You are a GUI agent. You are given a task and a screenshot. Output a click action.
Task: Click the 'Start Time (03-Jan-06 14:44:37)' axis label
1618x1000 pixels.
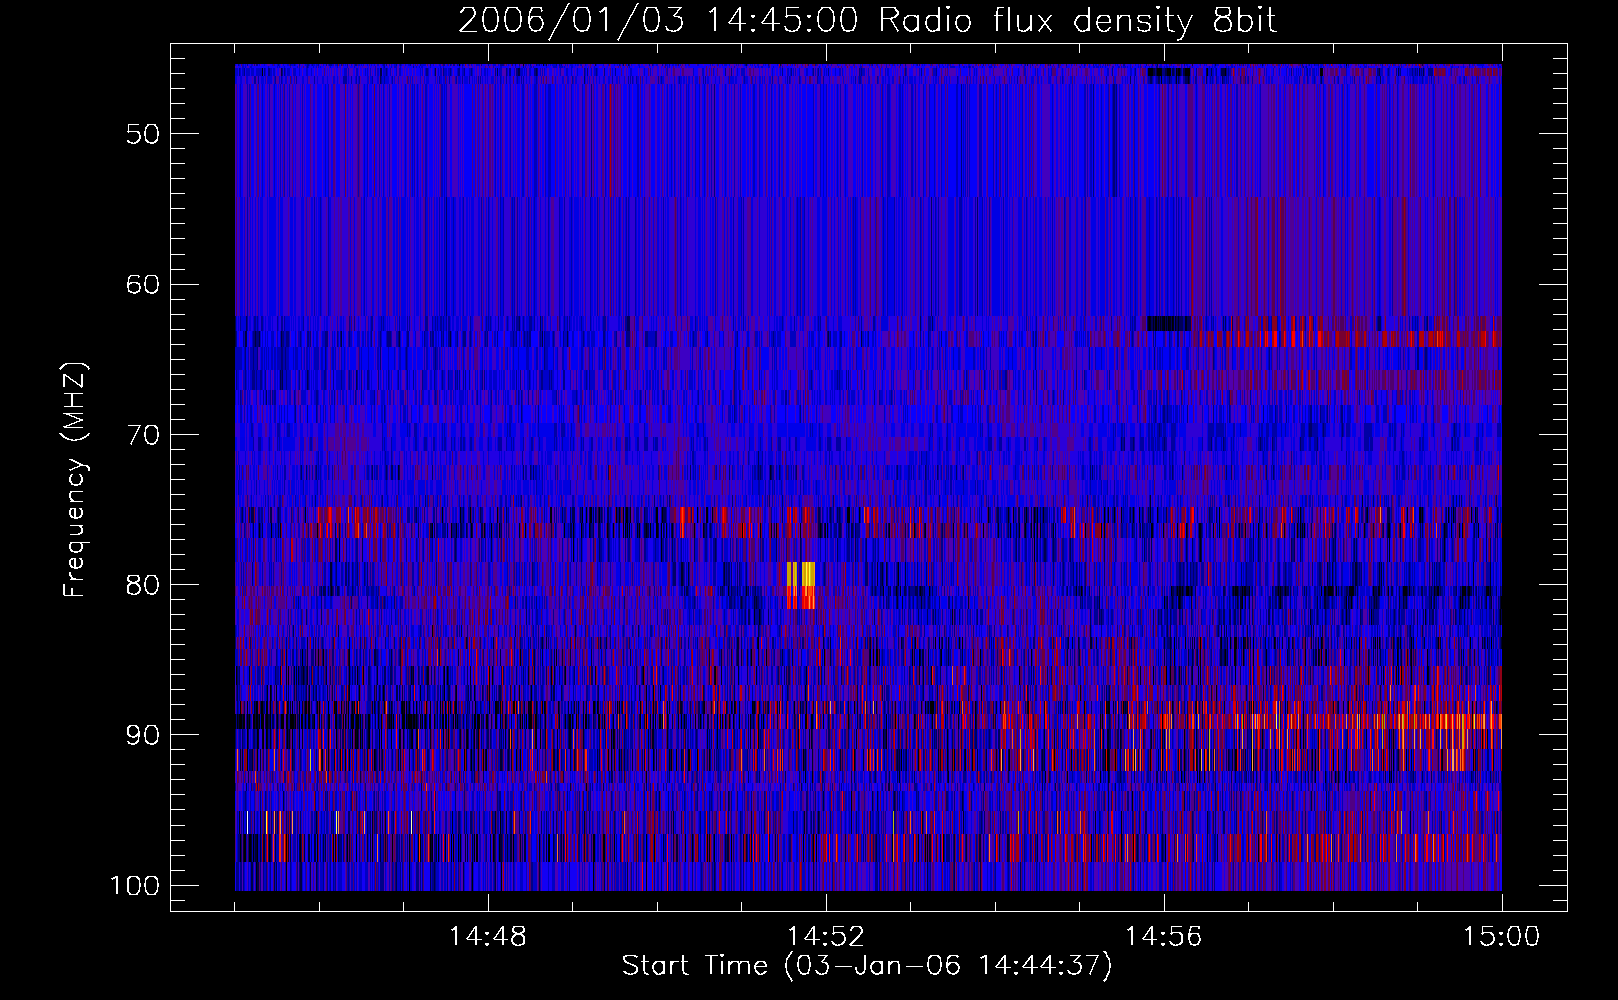(x=867, y=966)
